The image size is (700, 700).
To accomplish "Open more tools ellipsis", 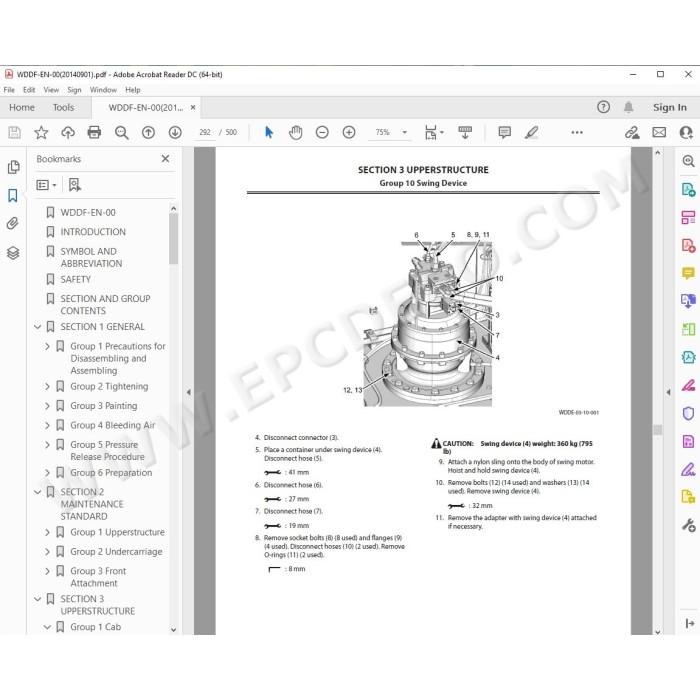I will [x=577, y=132].
